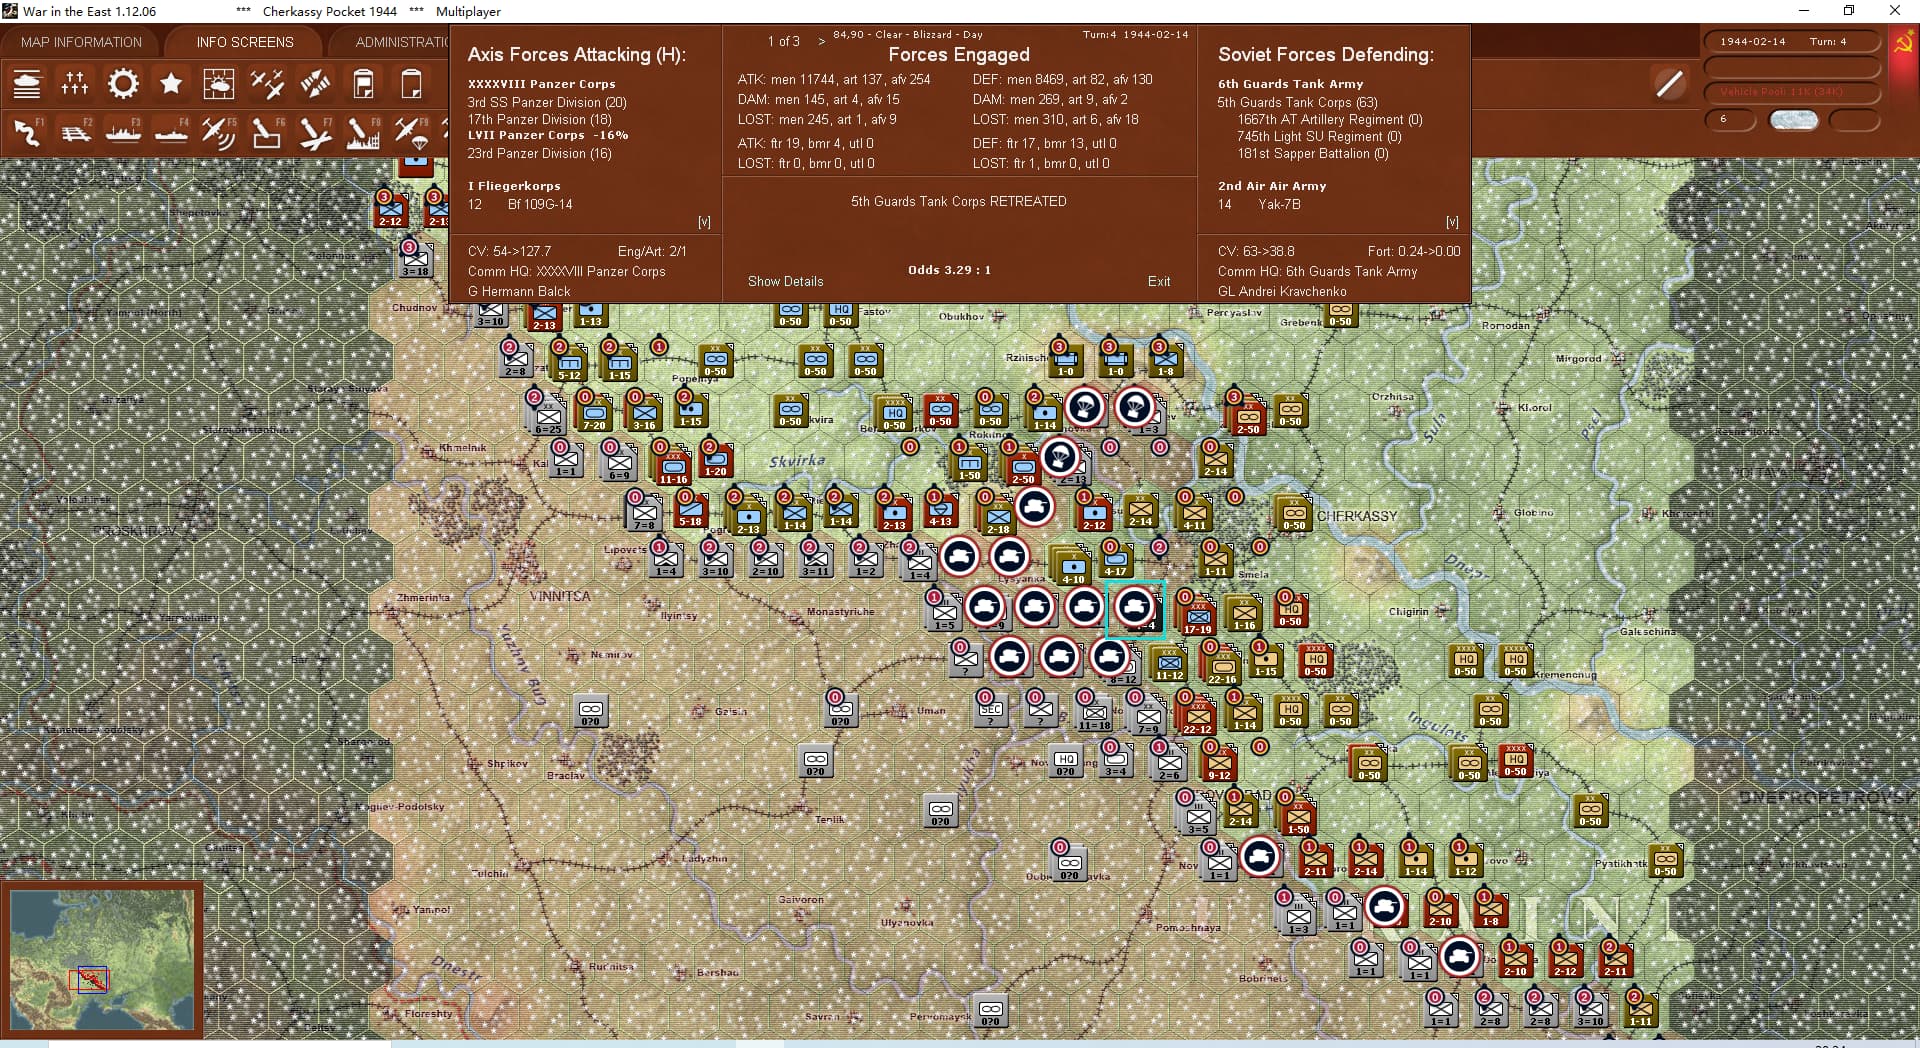Select bomb city mode F8 icon

click(363, 132)
